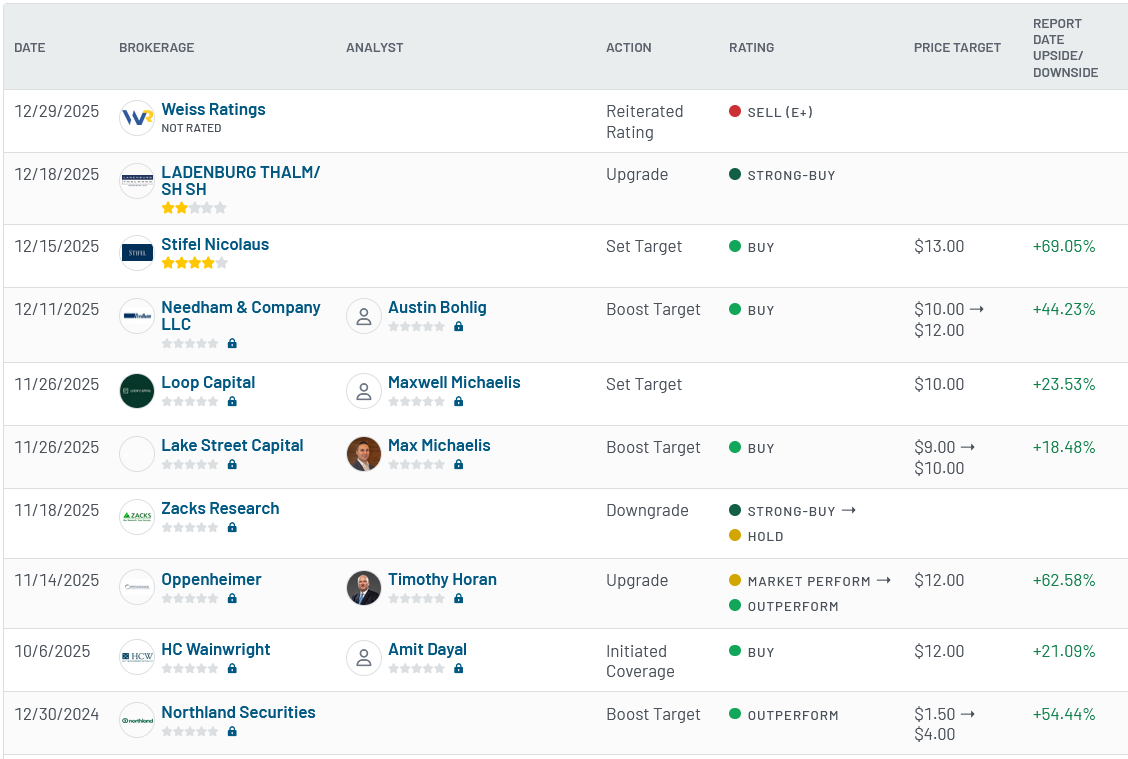Click the +62.58% upside value

(1064, 580)
